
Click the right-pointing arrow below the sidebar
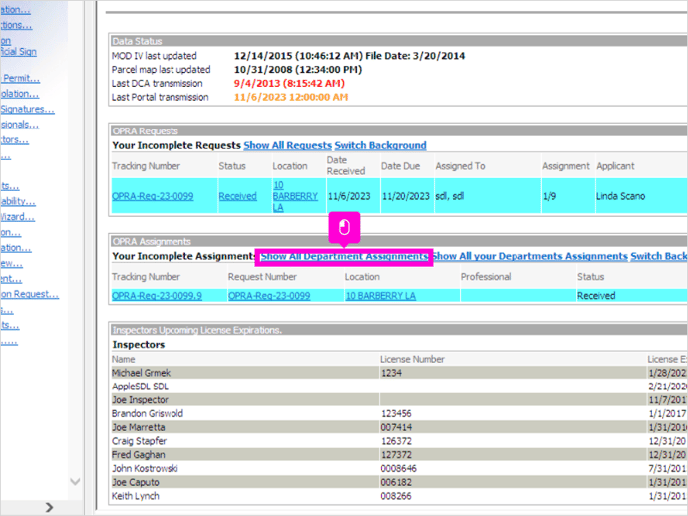click(x=50, y=507)
